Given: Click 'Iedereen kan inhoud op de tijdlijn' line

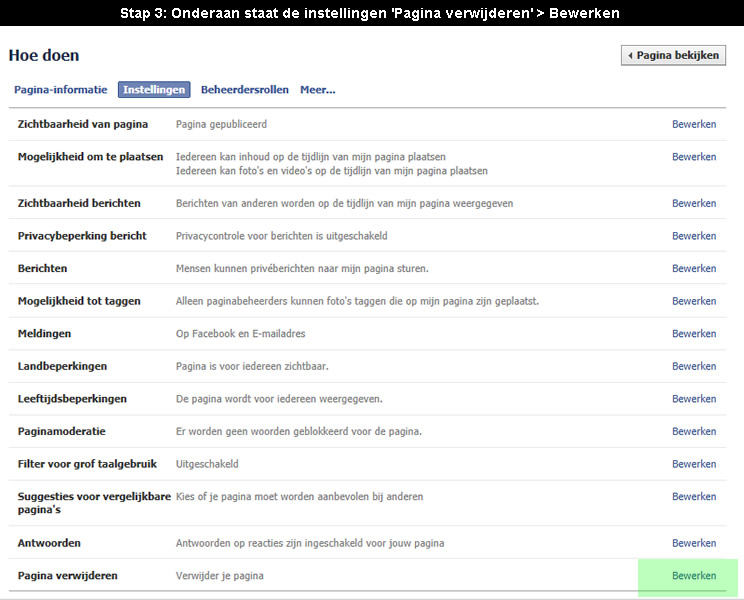Looking at the screenshot, I should pos(311,157).
